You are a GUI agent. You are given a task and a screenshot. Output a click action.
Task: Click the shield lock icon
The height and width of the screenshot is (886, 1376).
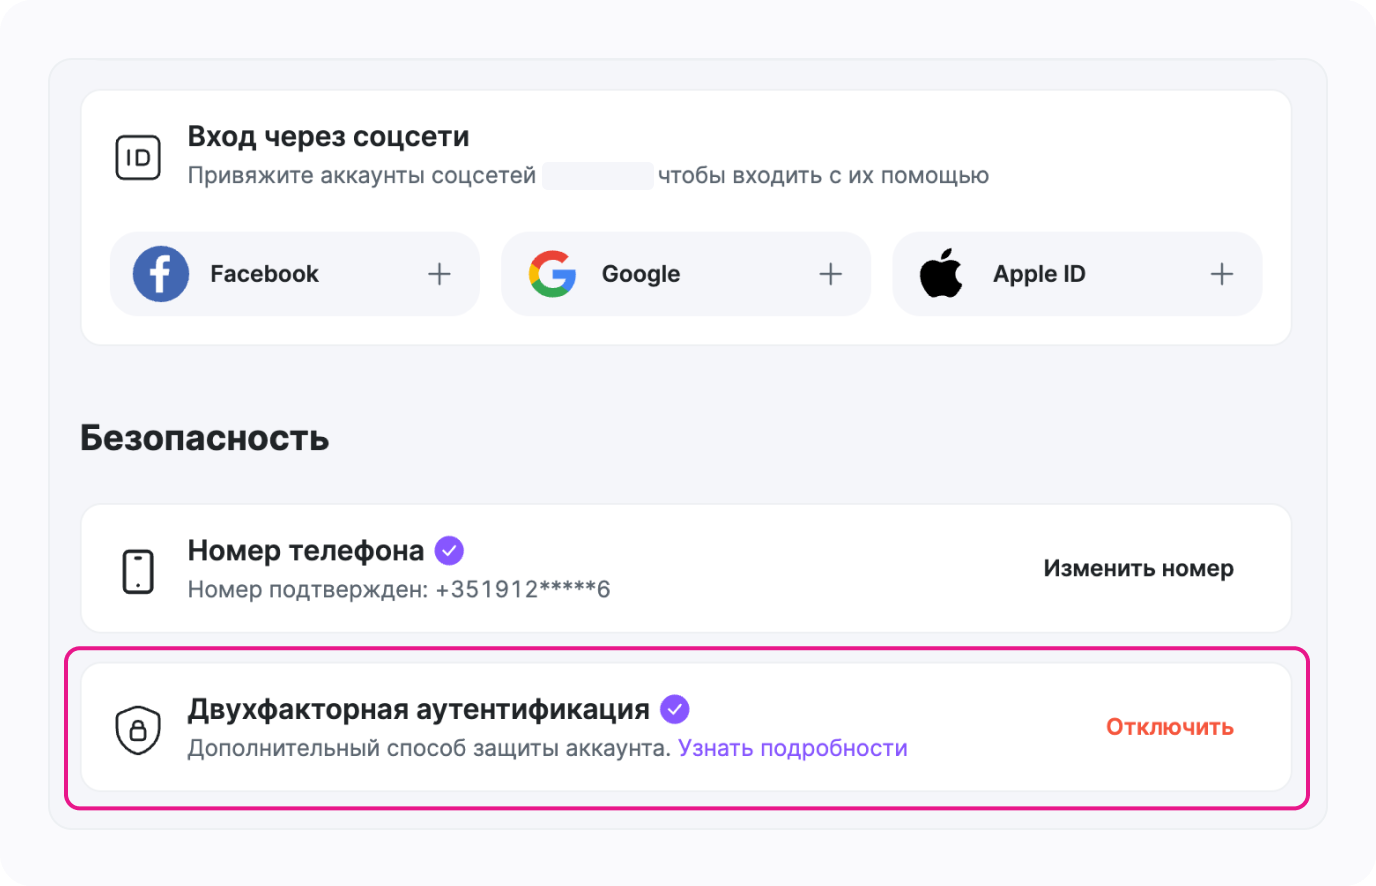pos(138,729)
